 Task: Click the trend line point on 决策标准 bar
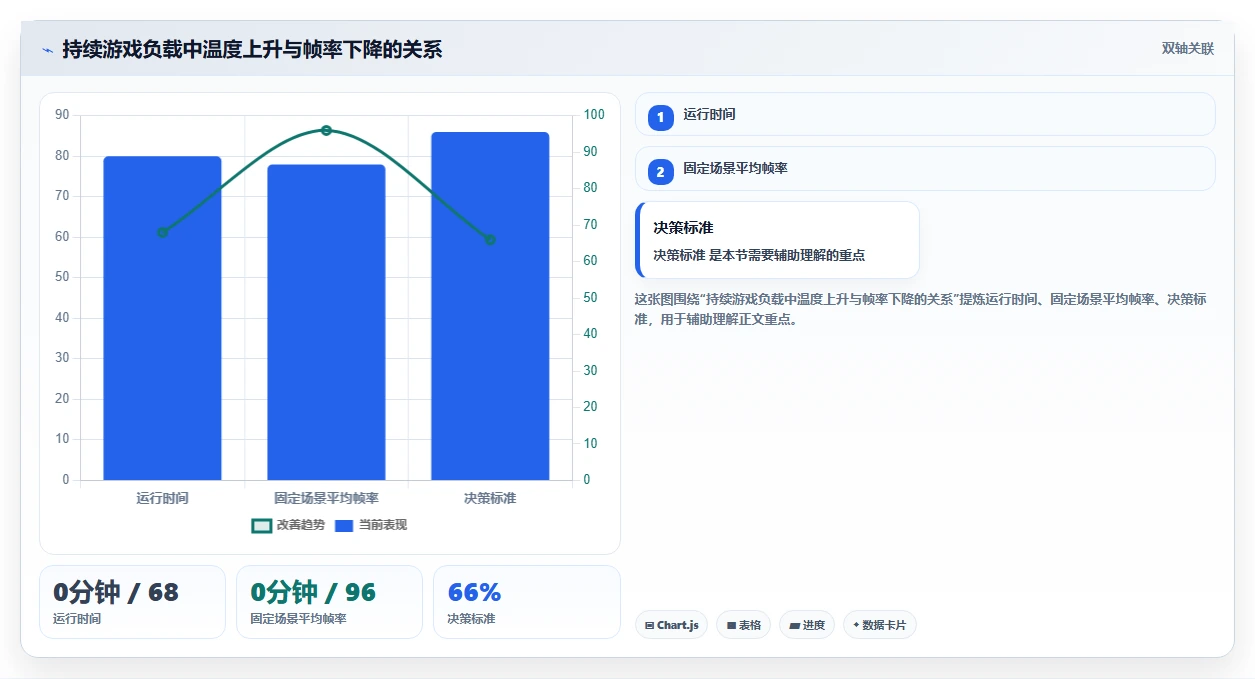coord(490,239)
